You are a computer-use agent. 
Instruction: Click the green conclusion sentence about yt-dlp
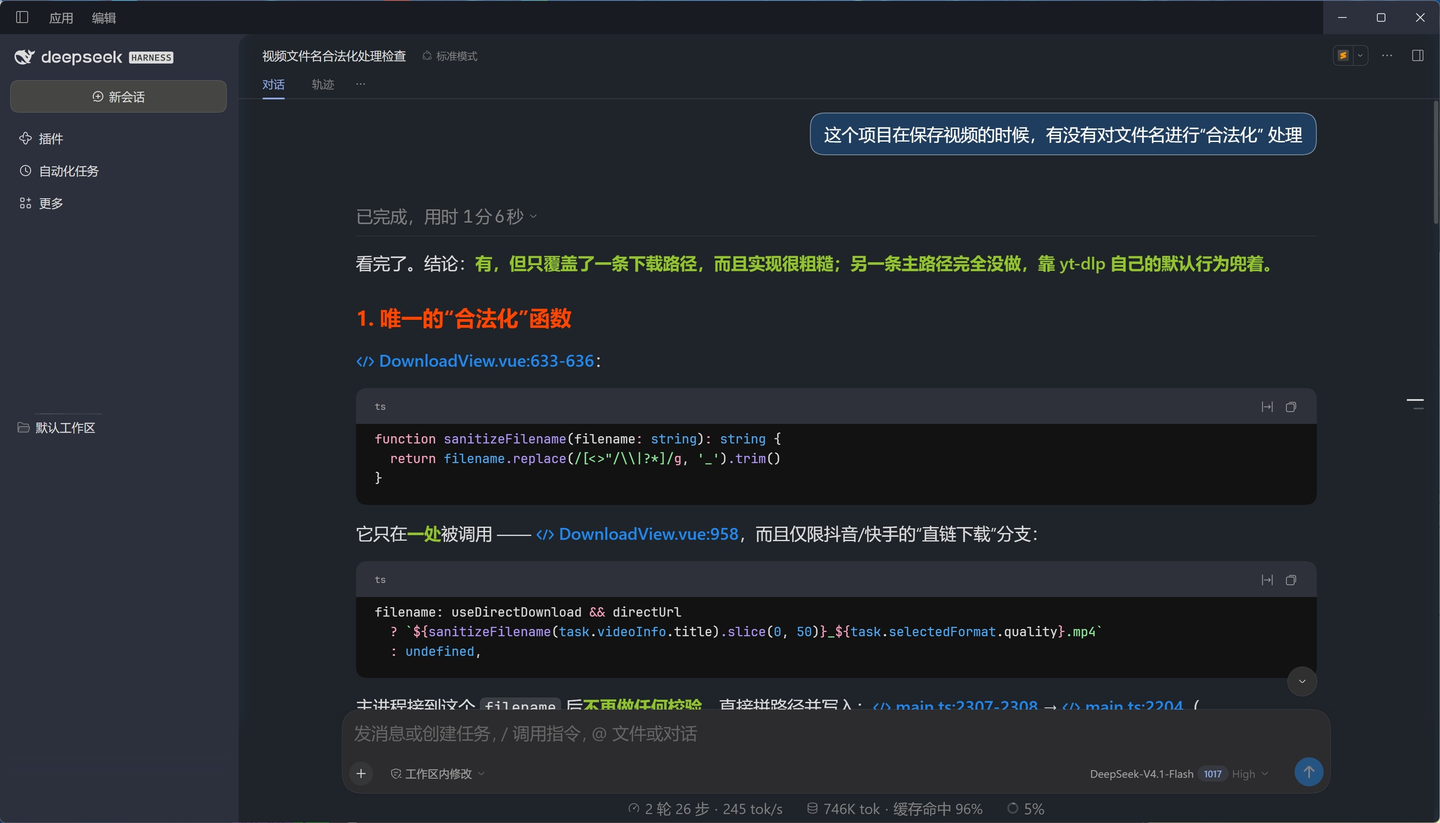coord(876,265)
